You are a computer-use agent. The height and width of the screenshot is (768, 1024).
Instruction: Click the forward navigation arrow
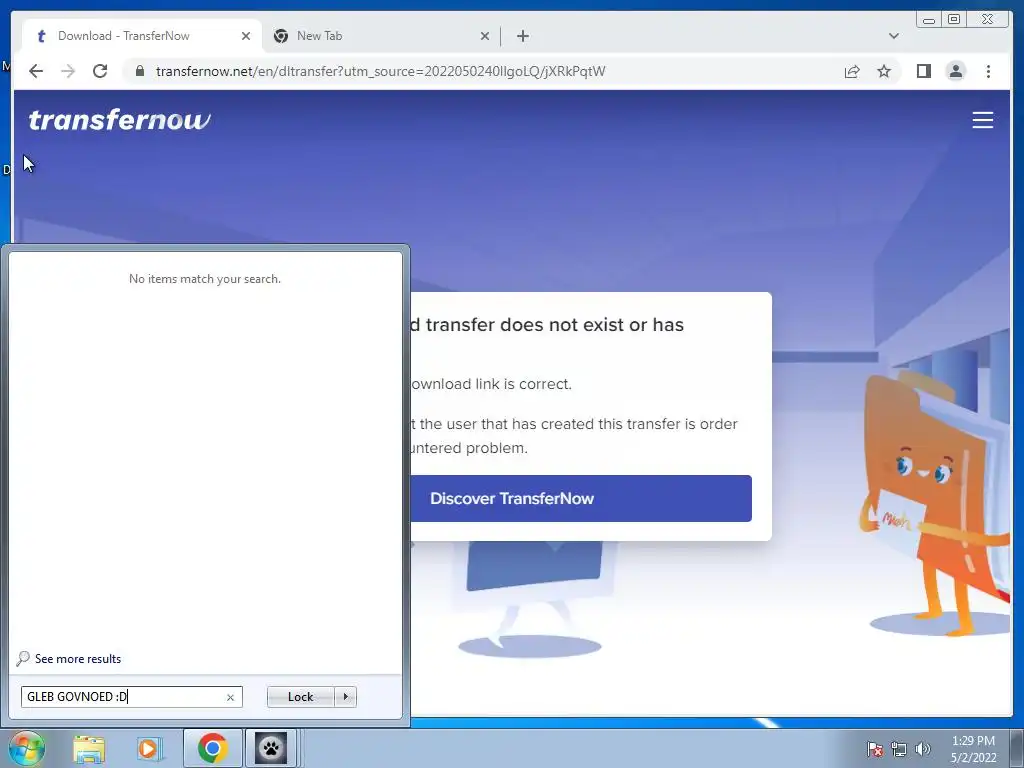[68, 71]
